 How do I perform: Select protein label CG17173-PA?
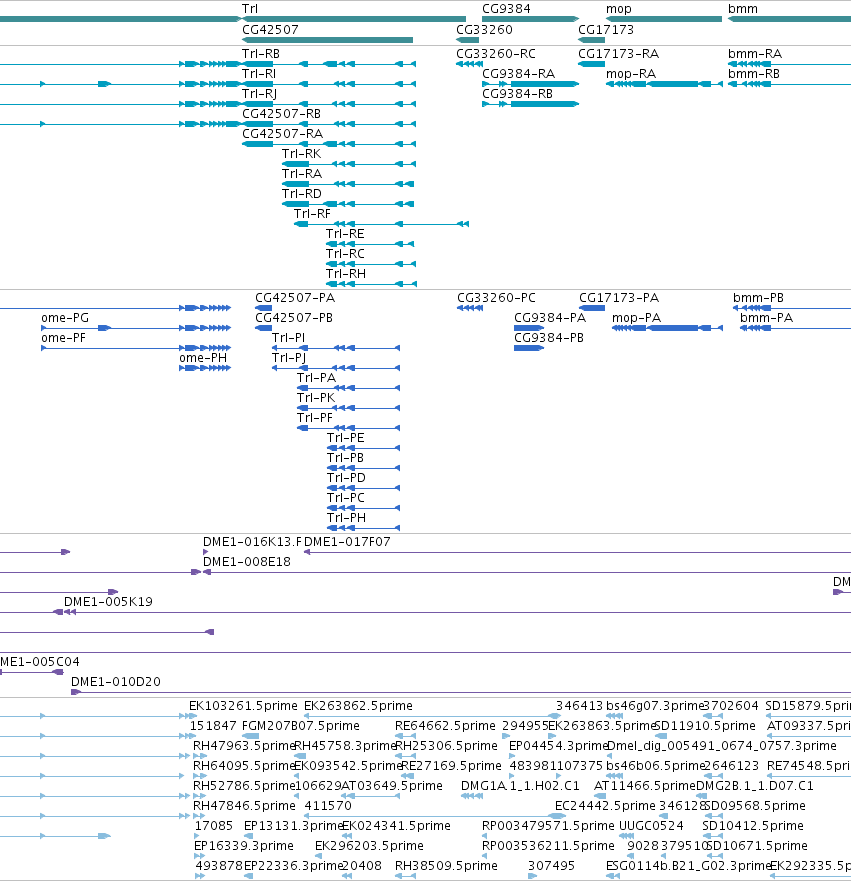coord(619,298)
